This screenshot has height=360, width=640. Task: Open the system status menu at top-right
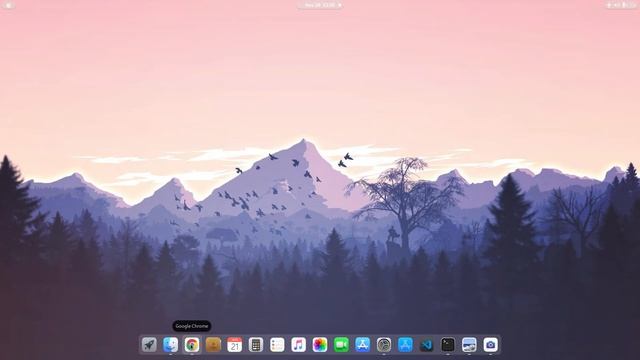(621, 5)
